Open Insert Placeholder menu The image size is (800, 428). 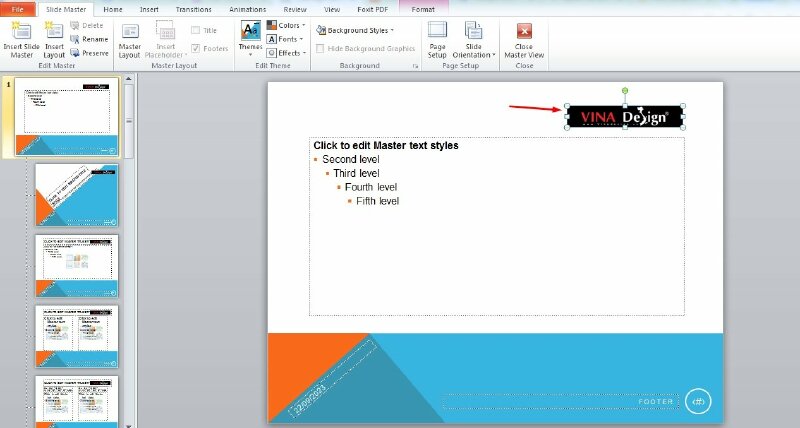click(166, 40)
